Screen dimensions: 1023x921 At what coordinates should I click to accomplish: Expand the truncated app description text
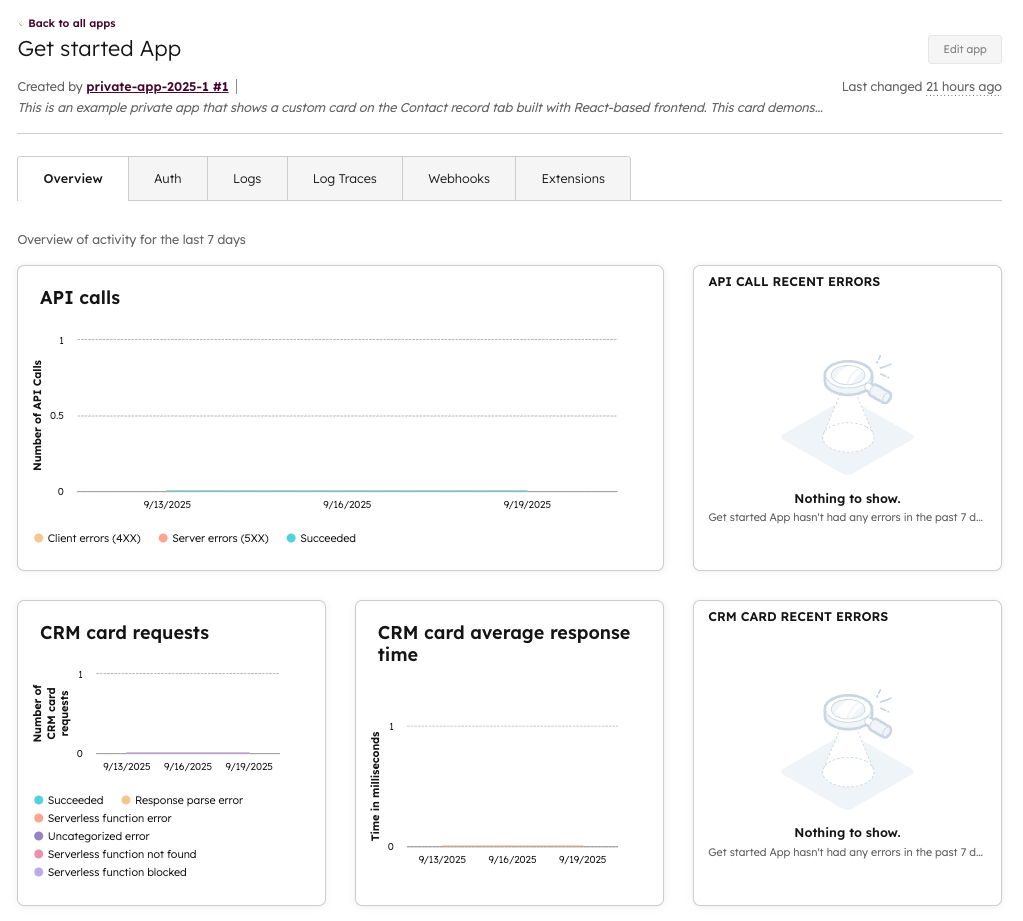coord(420,108)
